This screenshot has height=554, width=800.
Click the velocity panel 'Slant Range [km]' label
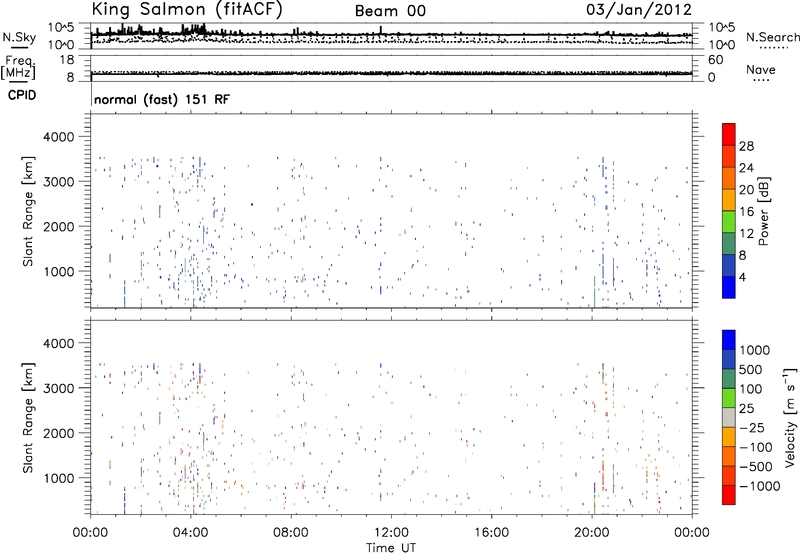point(28,418)
